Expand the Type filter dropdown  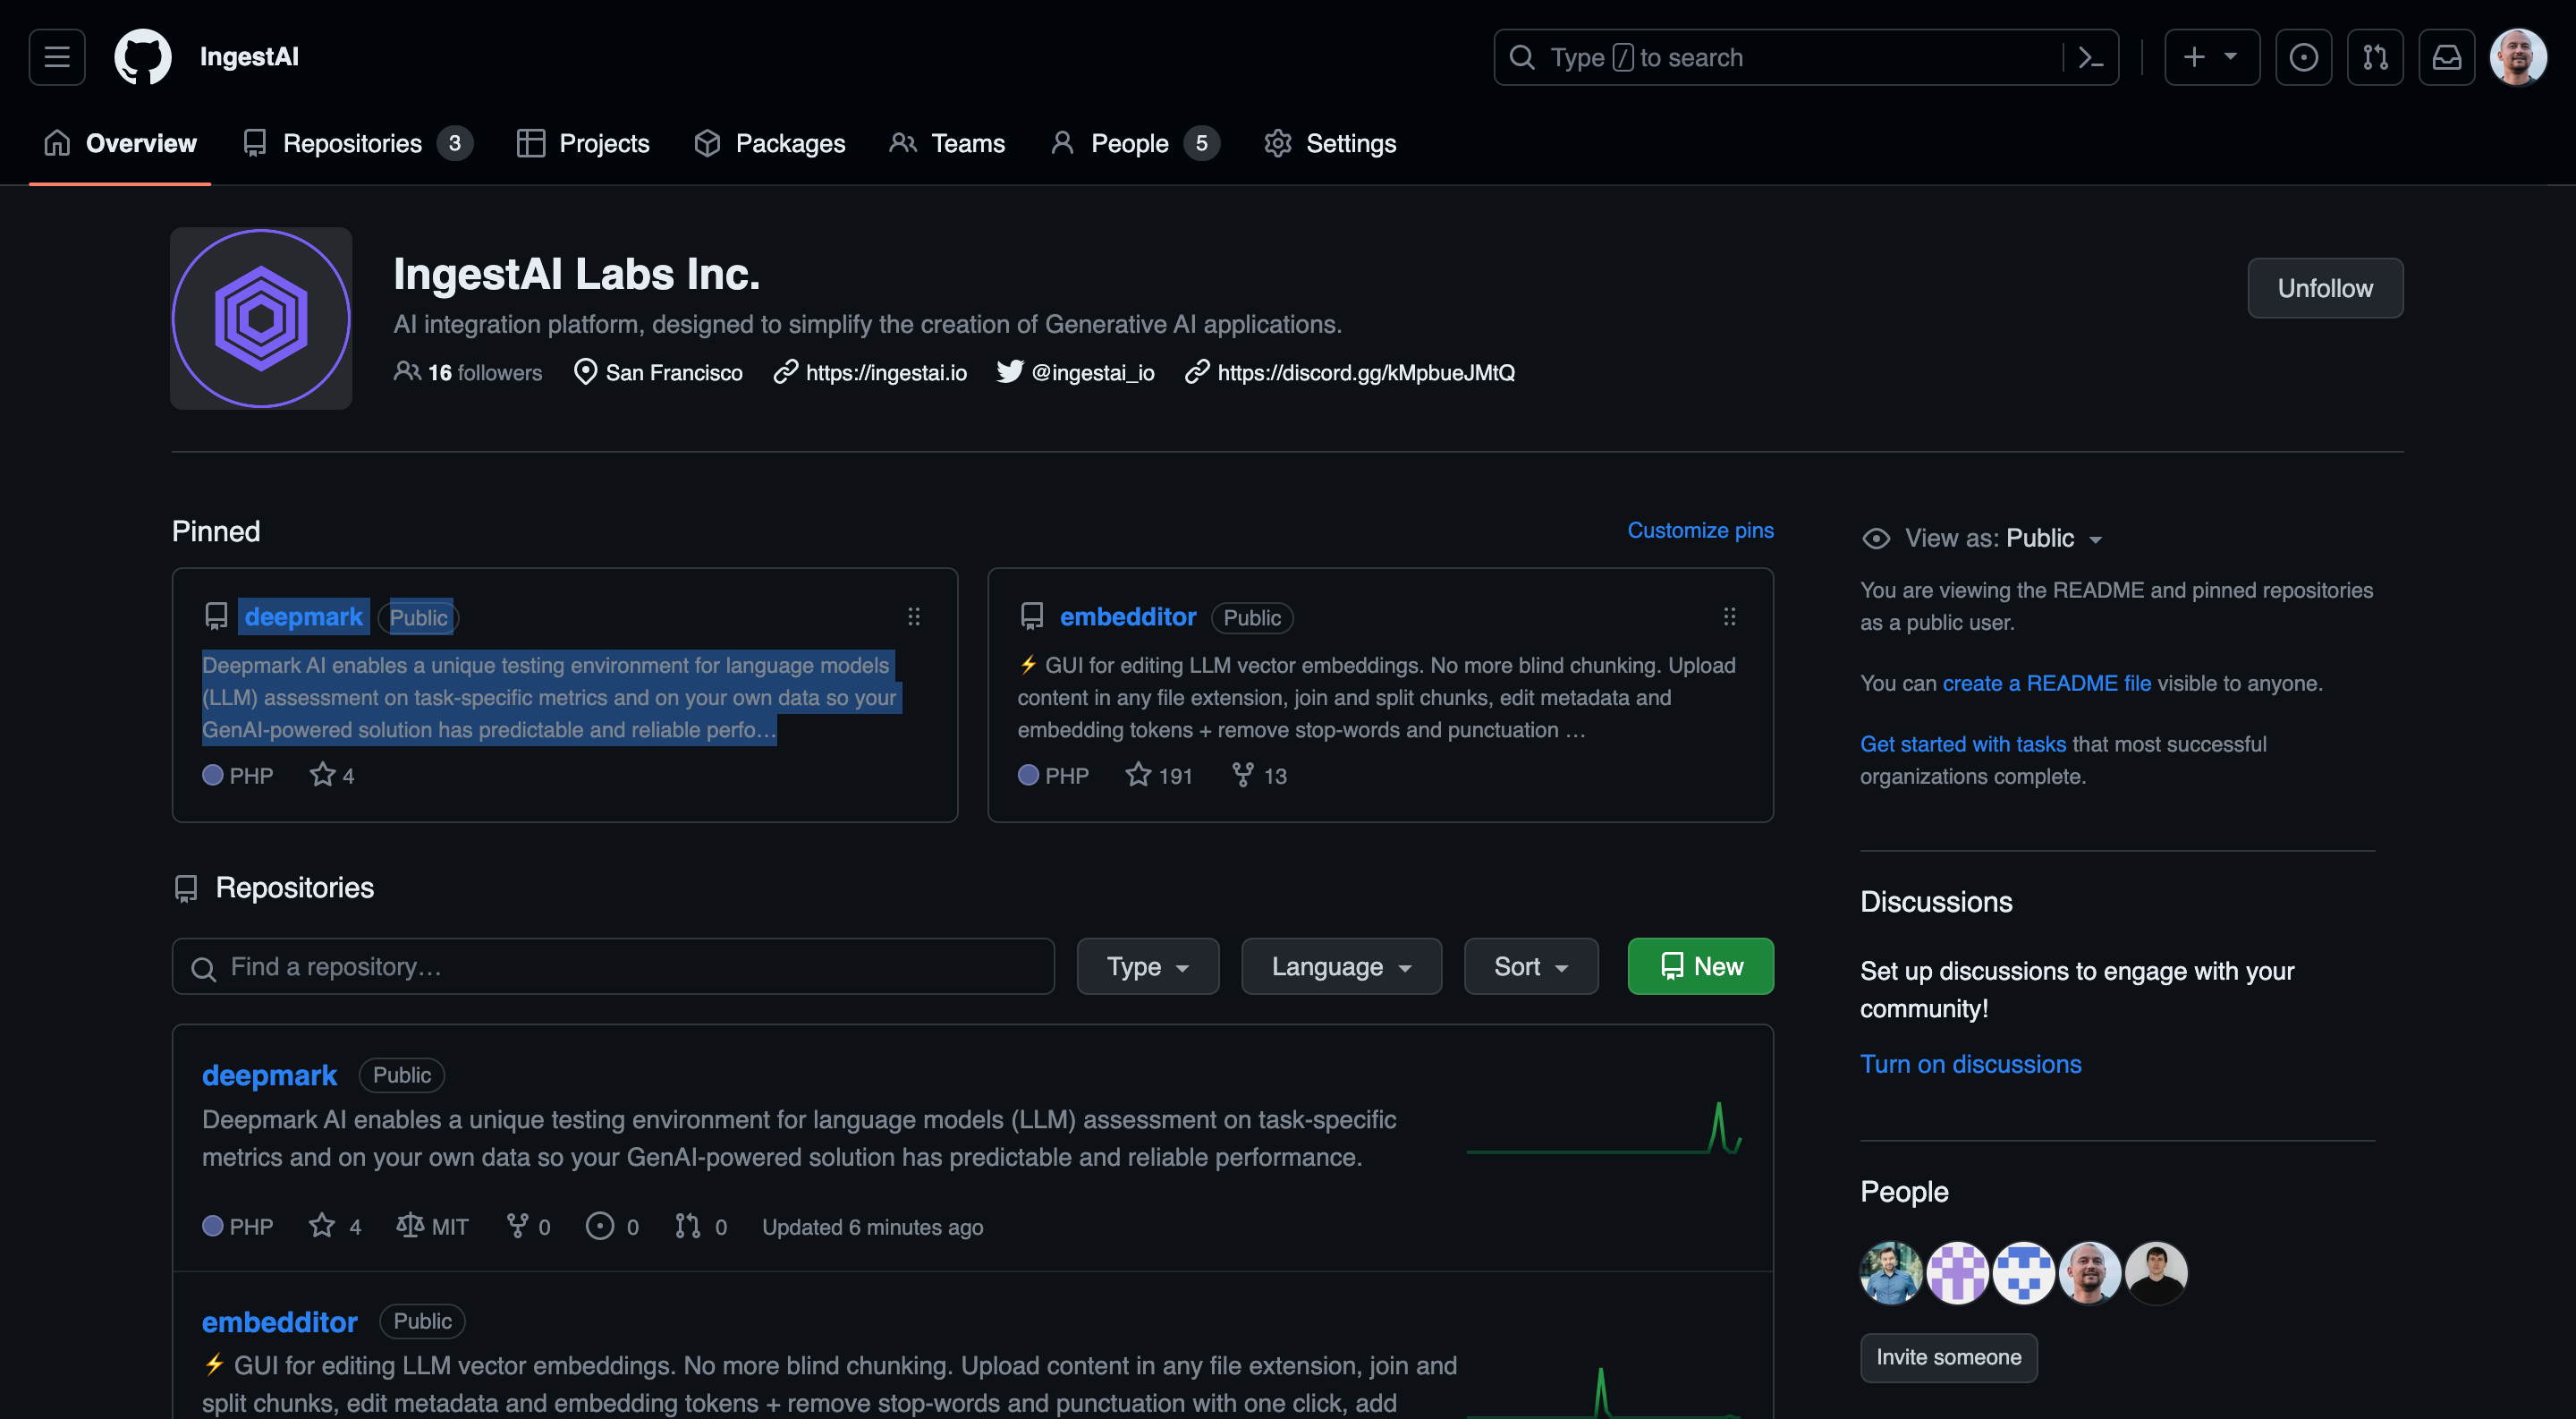pos(1148,966)
